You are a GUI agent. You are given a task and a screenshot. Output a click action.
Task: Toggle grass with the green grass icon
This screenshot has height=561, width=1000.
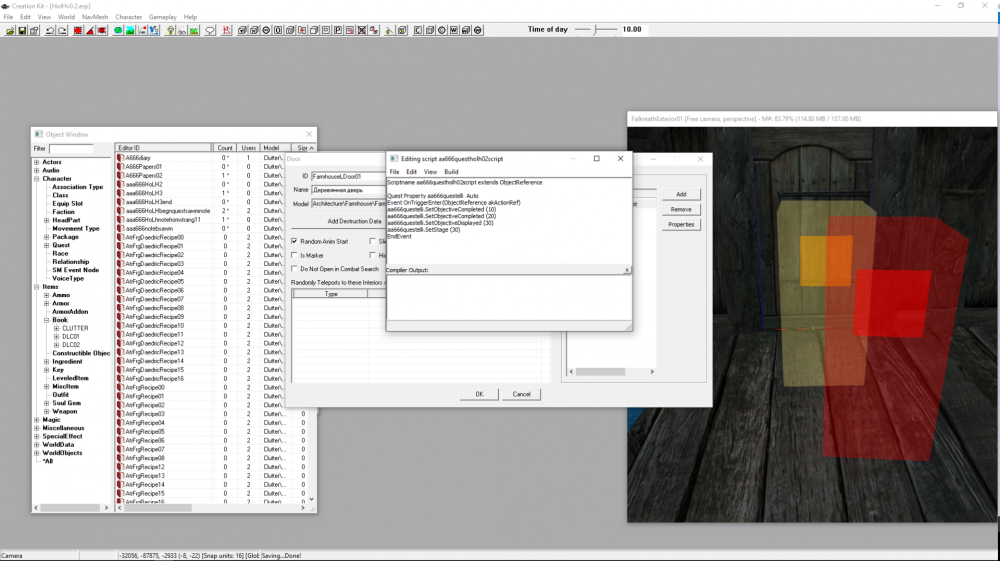tap(194, 30)
